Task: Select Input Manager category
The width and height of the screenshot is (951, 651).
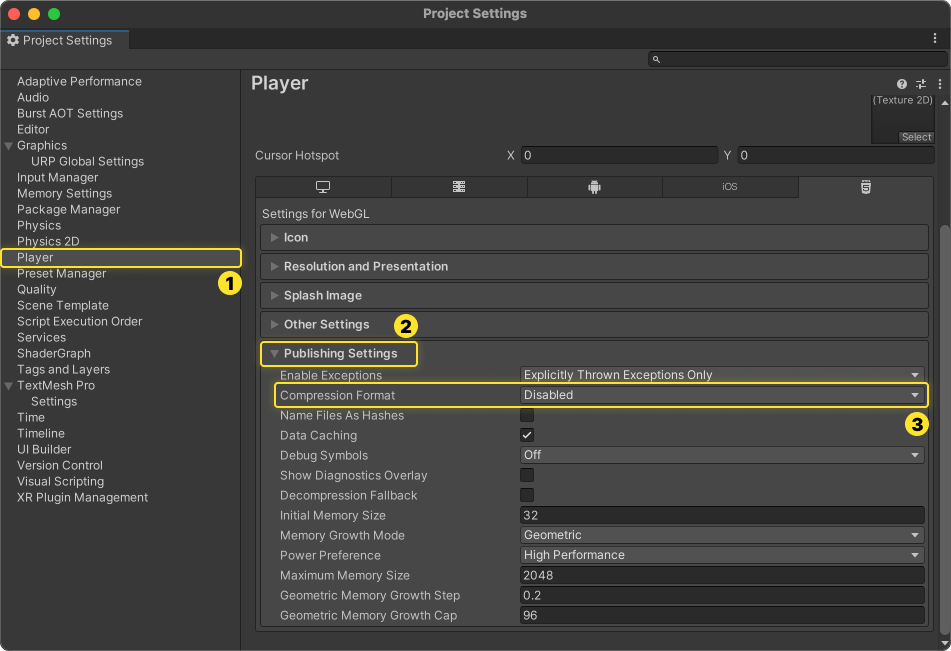Action: point(58,178)
